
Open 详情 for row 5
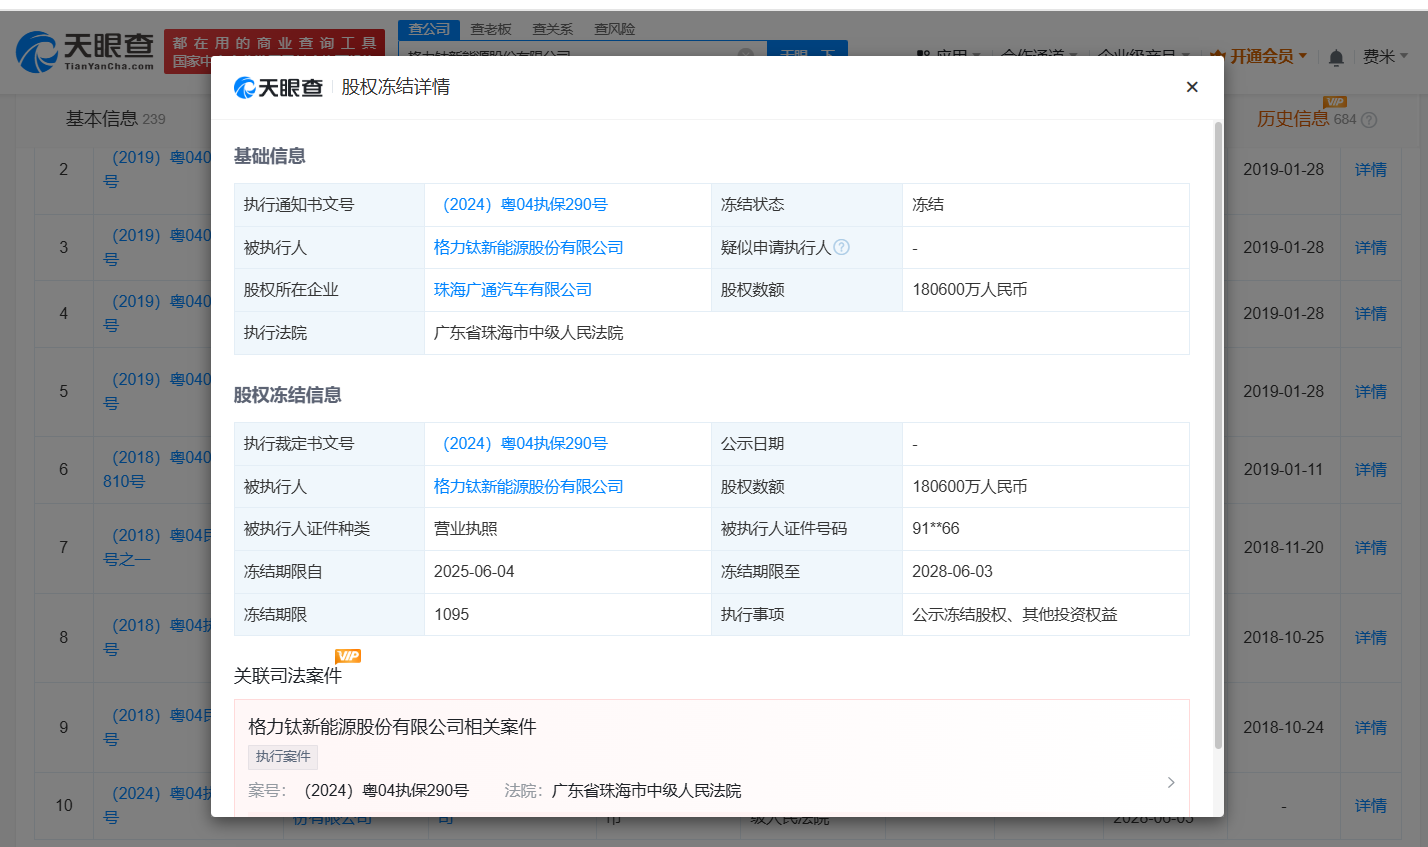pos(1371,392)
